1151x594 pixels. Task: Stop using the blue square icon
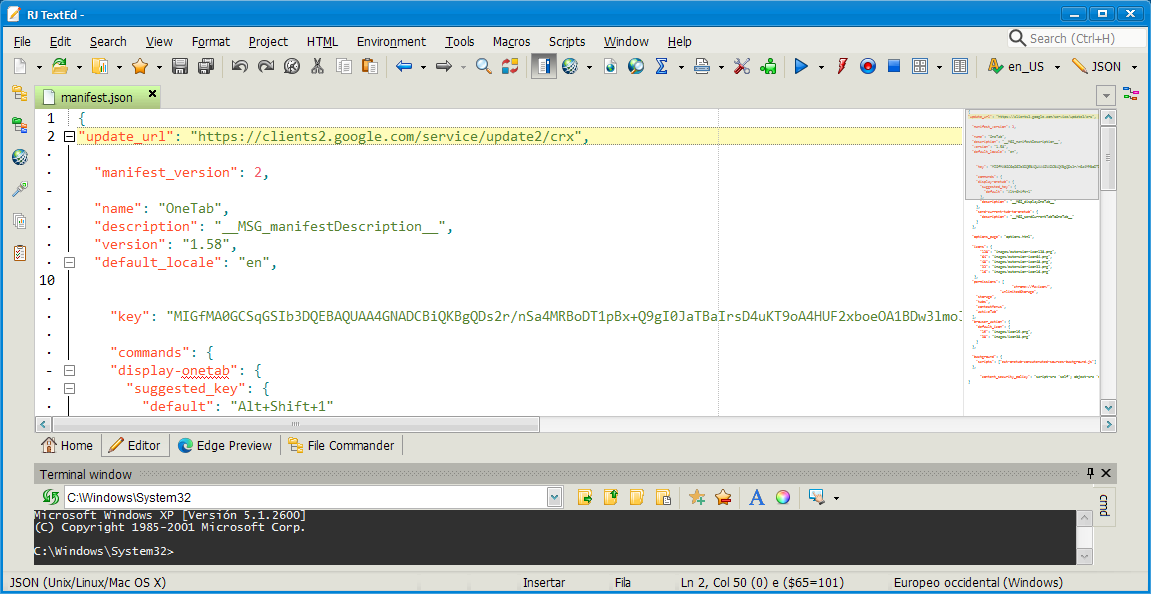(x=894, y=67)
